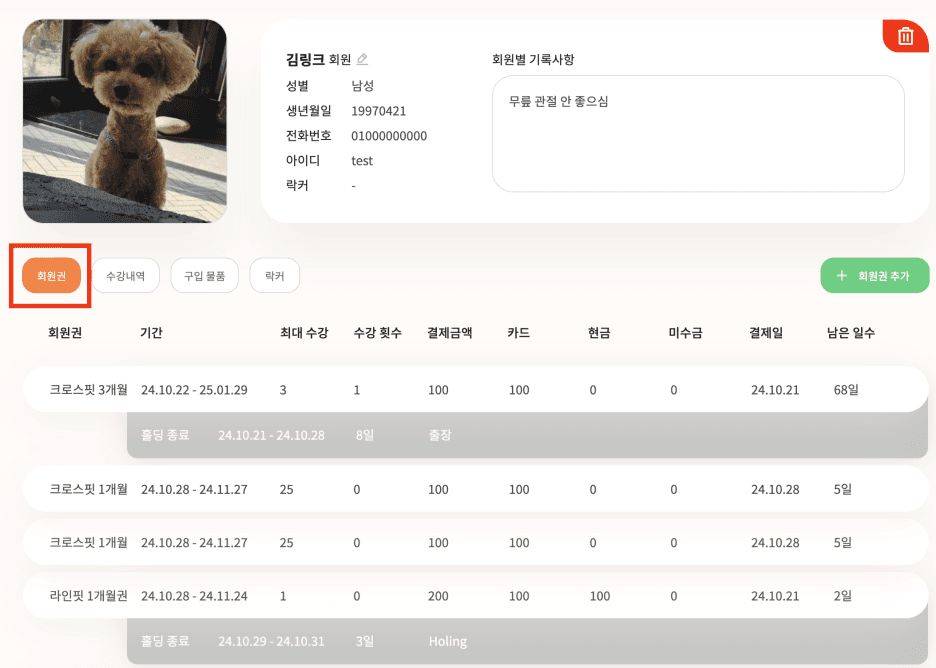Viewport: 936px width, 668px height.
Task: Click the 기간 column header
Action: [151, 333]
